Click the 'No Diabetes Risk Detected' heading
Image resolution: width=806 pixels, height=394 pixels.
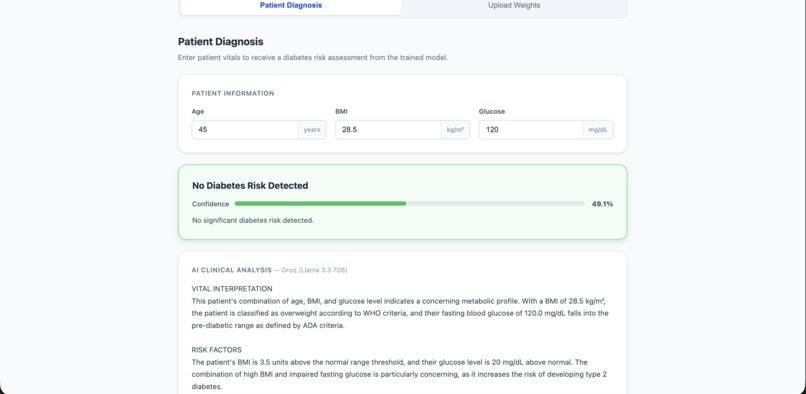pos(250,186)
